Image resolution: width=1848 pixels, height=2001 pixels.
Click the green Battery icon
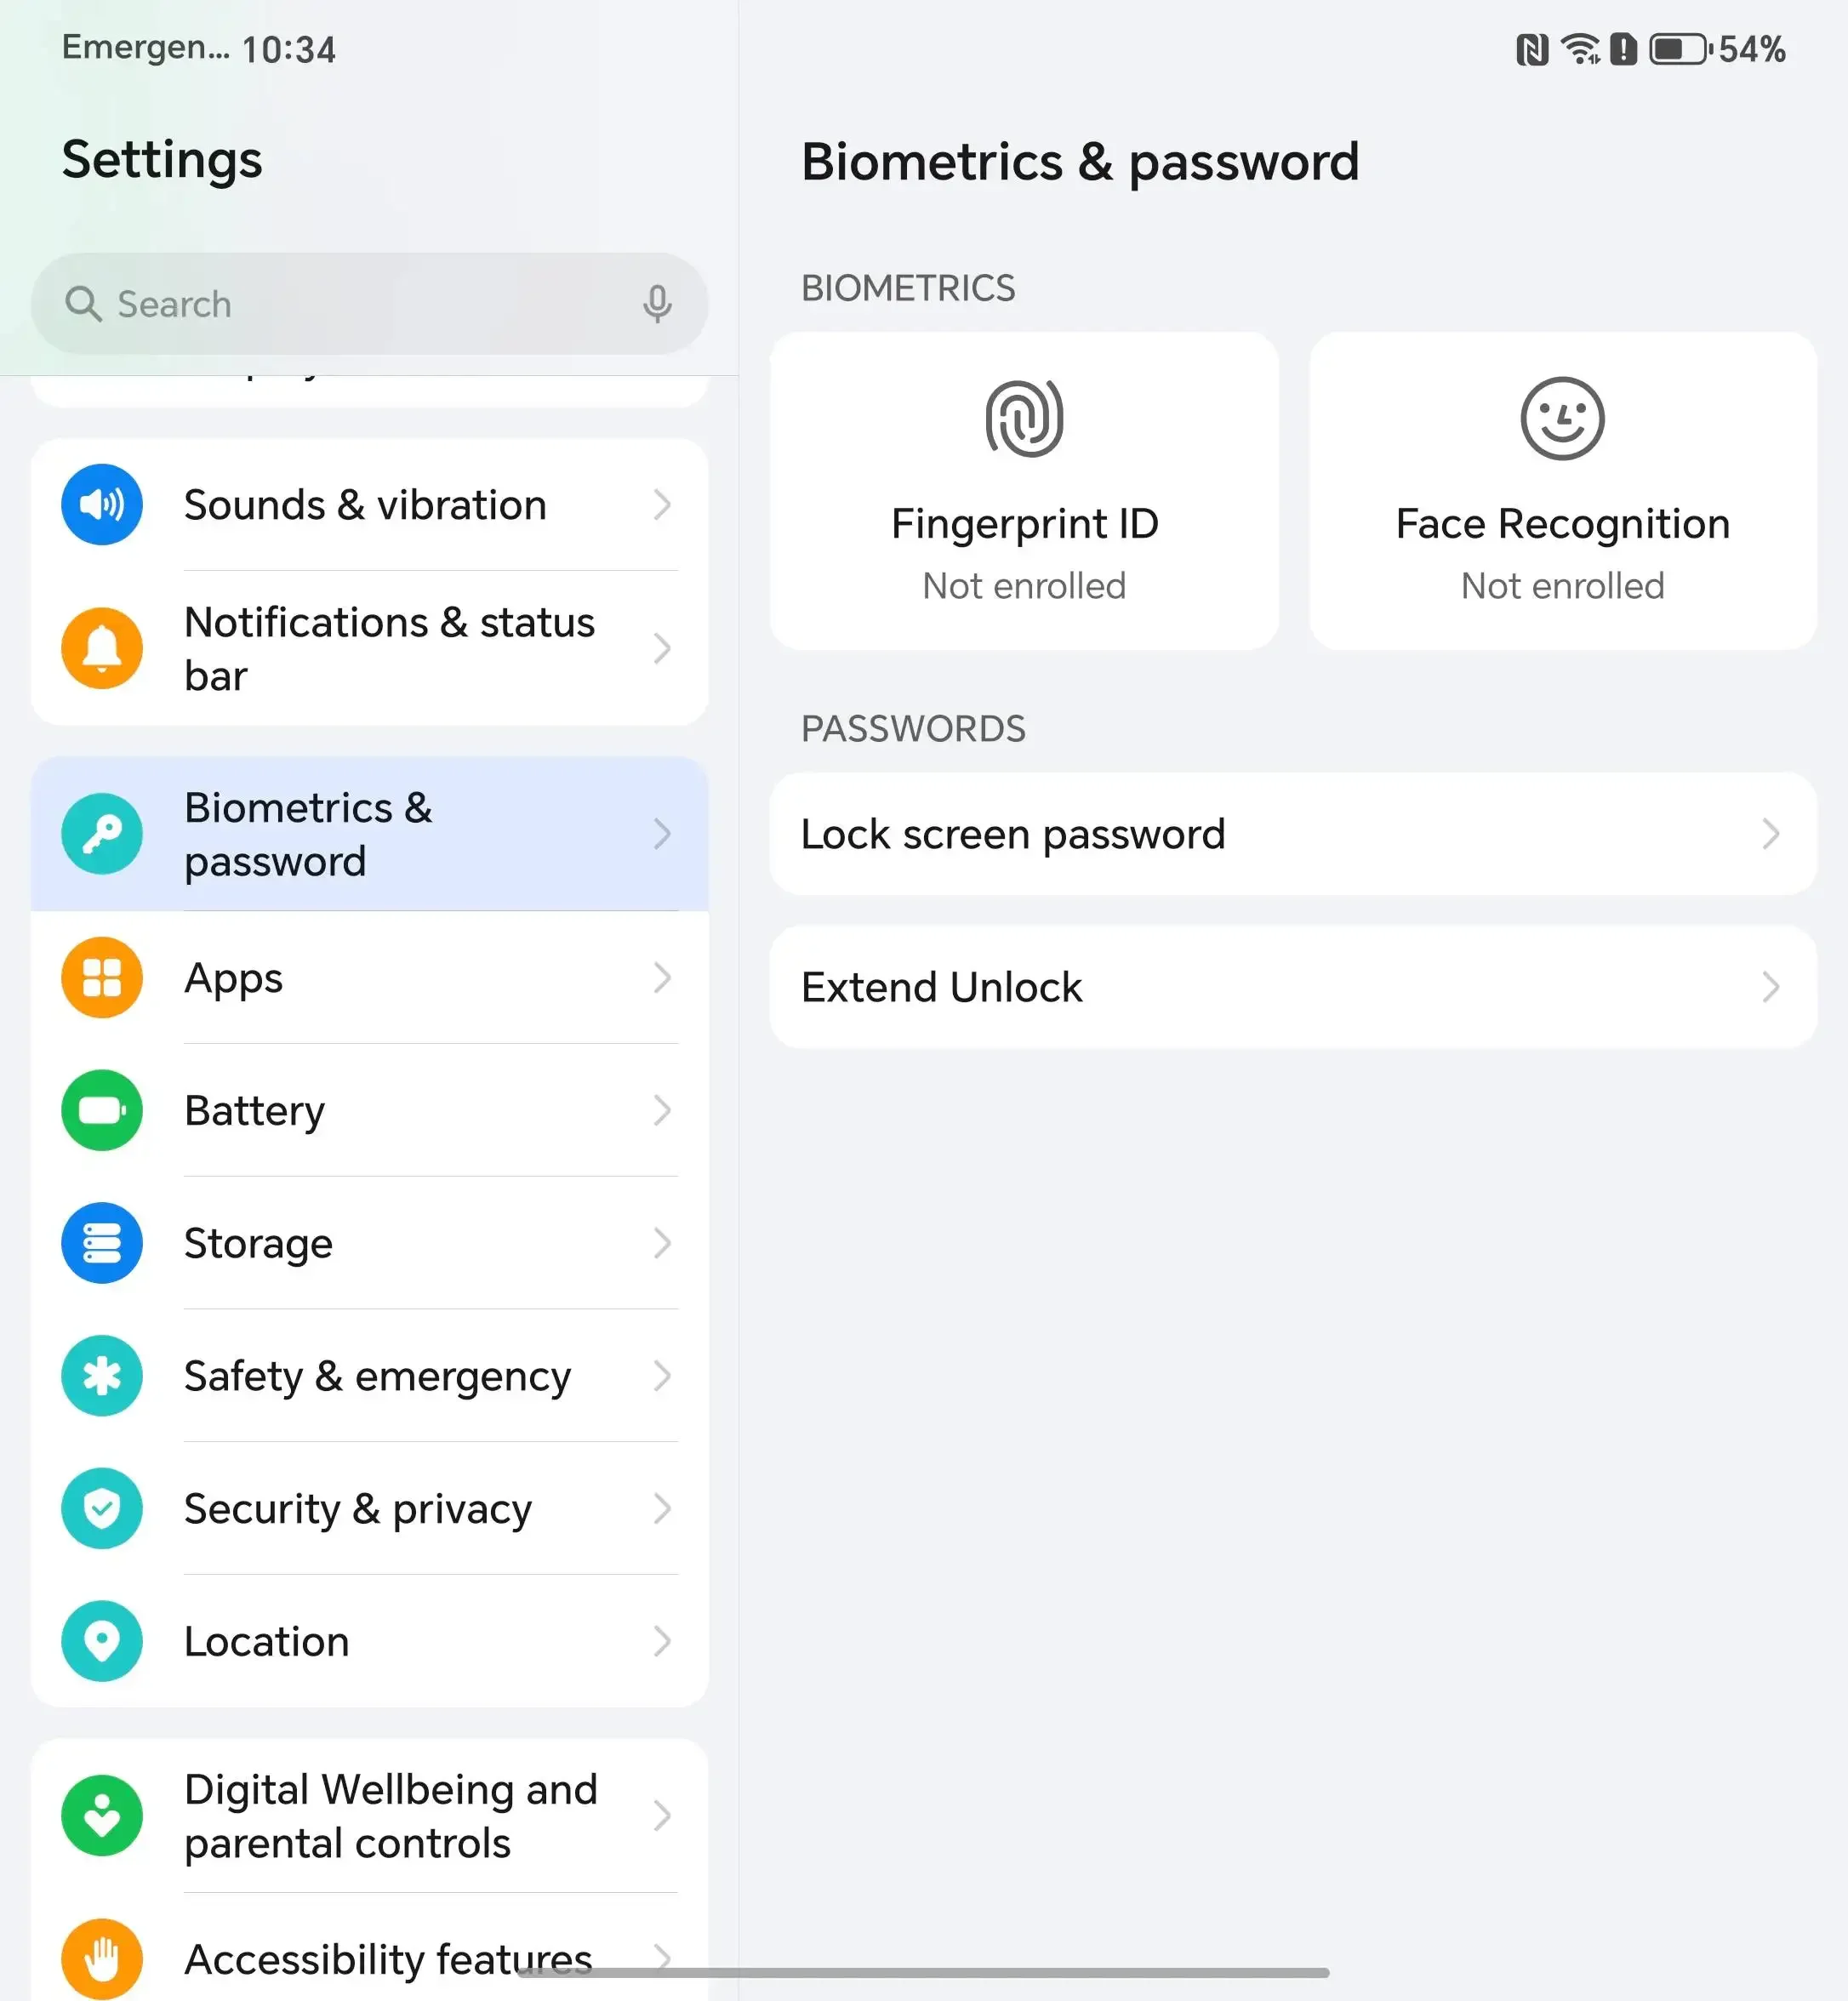101,1110
